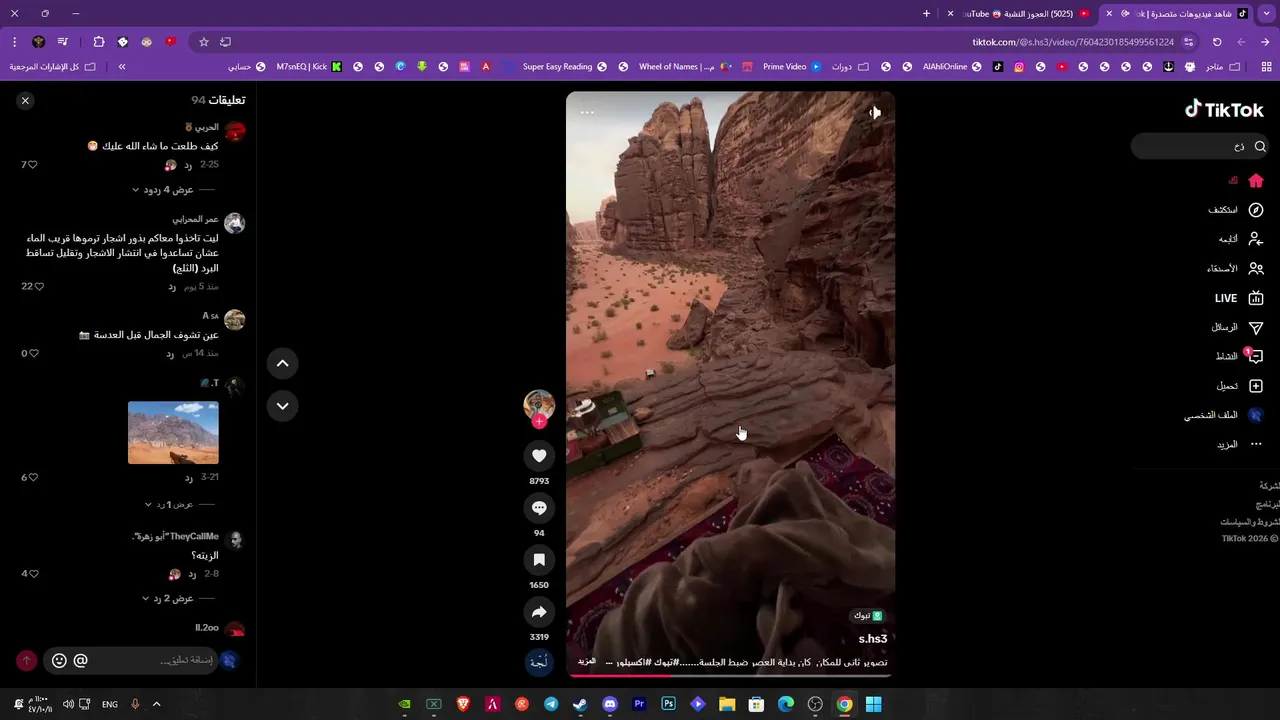Open the creator's profile avatar beside the video
The width and height of the screenshot is (1280, 720).
tap(539, 404)
